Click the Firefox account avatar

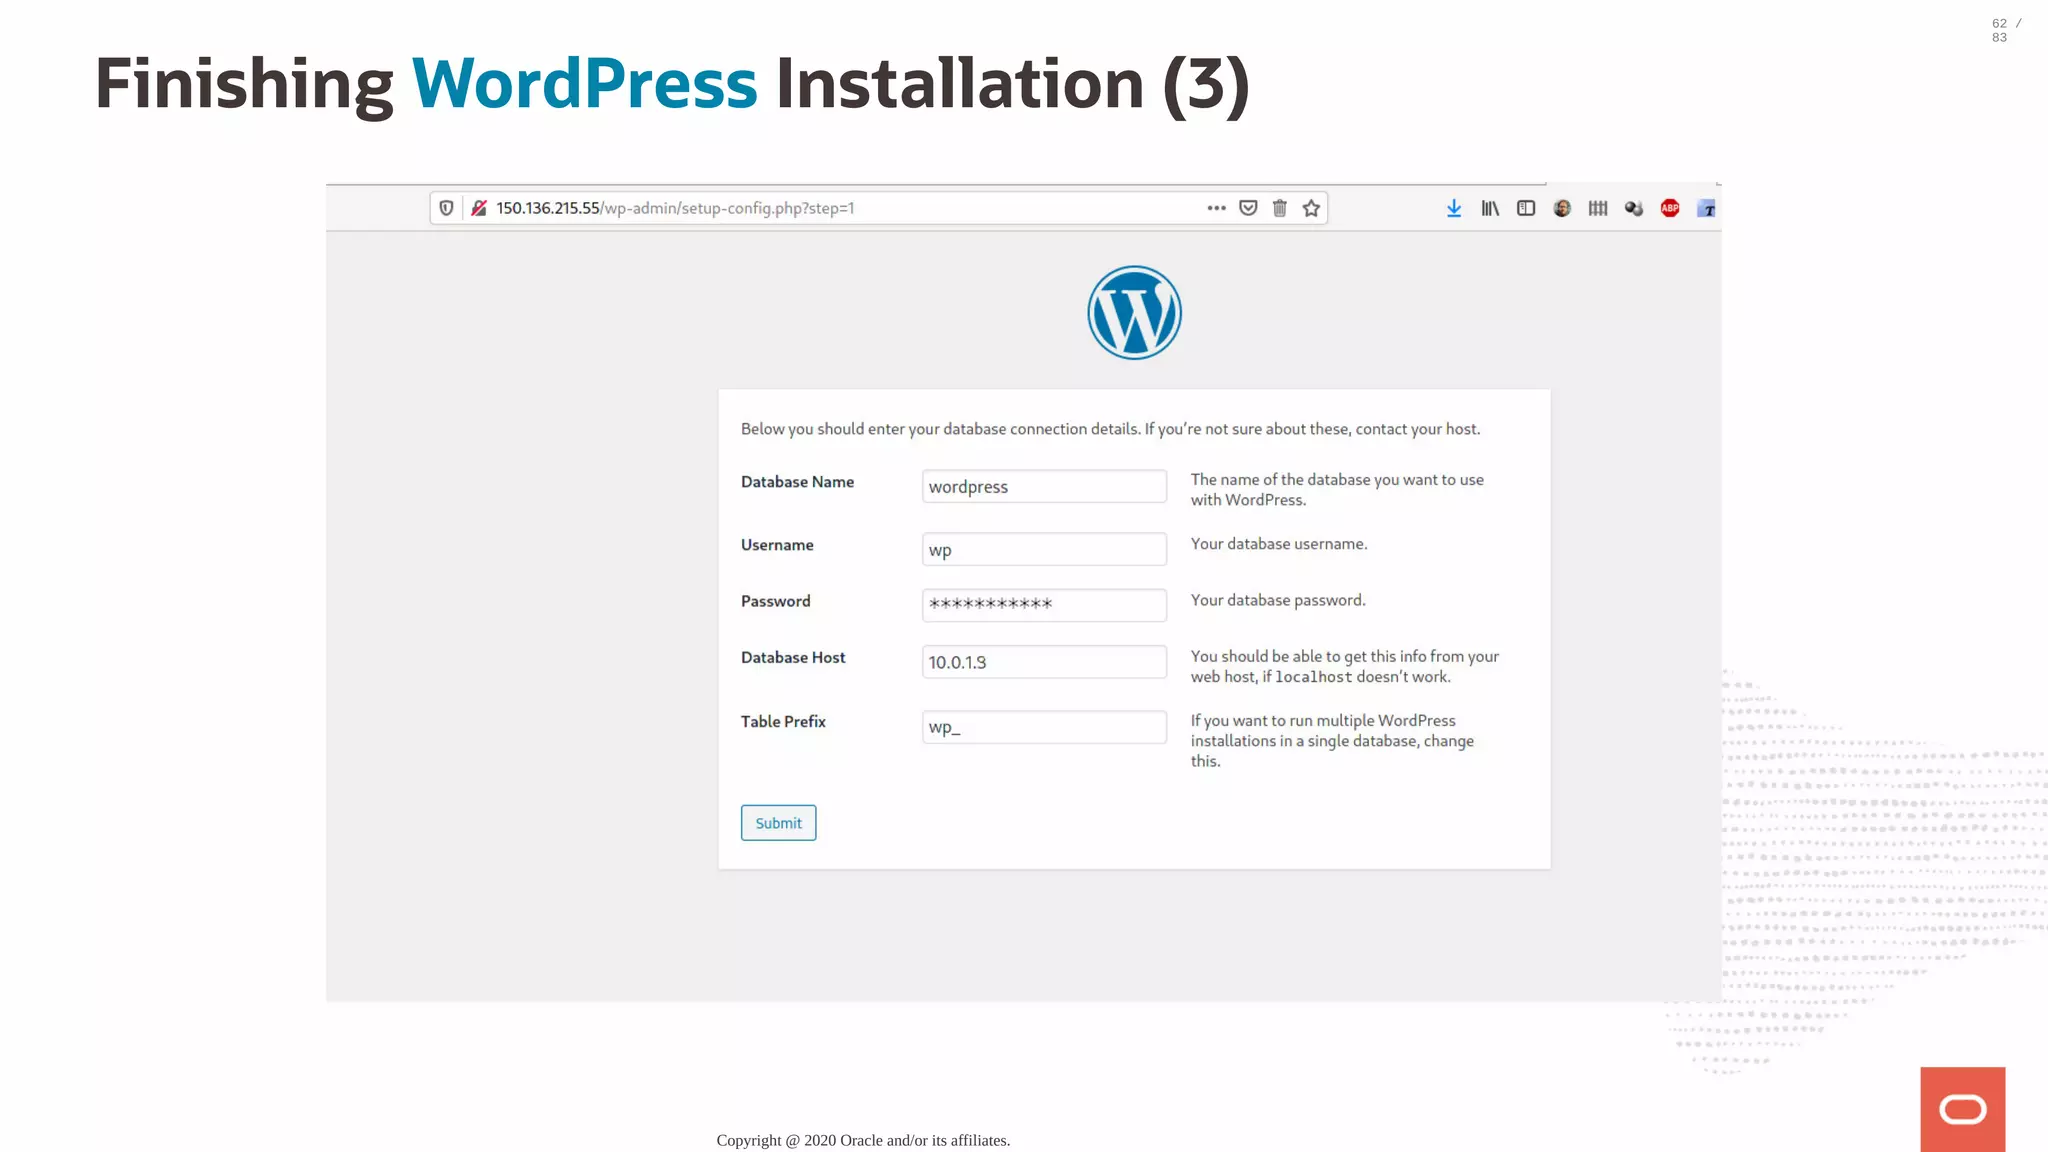click(x=1562, y=208)
